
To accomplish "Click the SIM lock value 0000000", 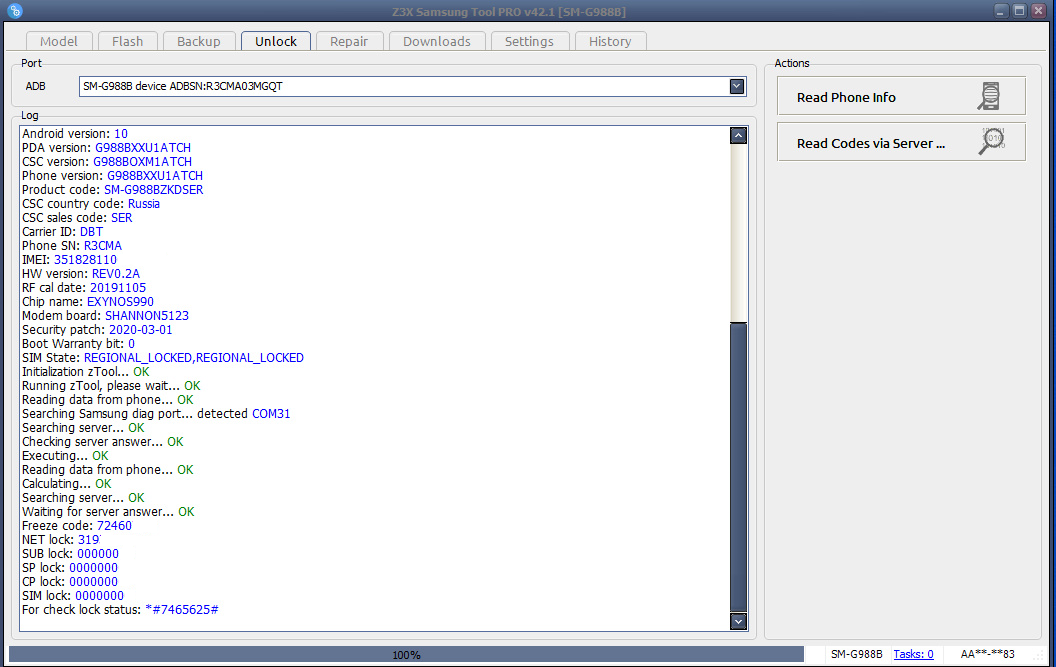I will tap(100, 596).
